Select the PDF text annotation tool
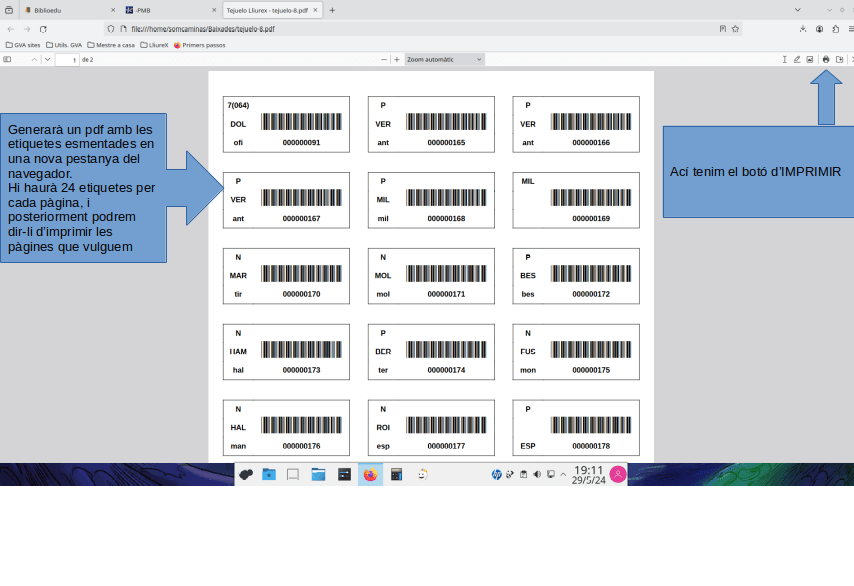 pyautogui.click(x=784, y=59)
